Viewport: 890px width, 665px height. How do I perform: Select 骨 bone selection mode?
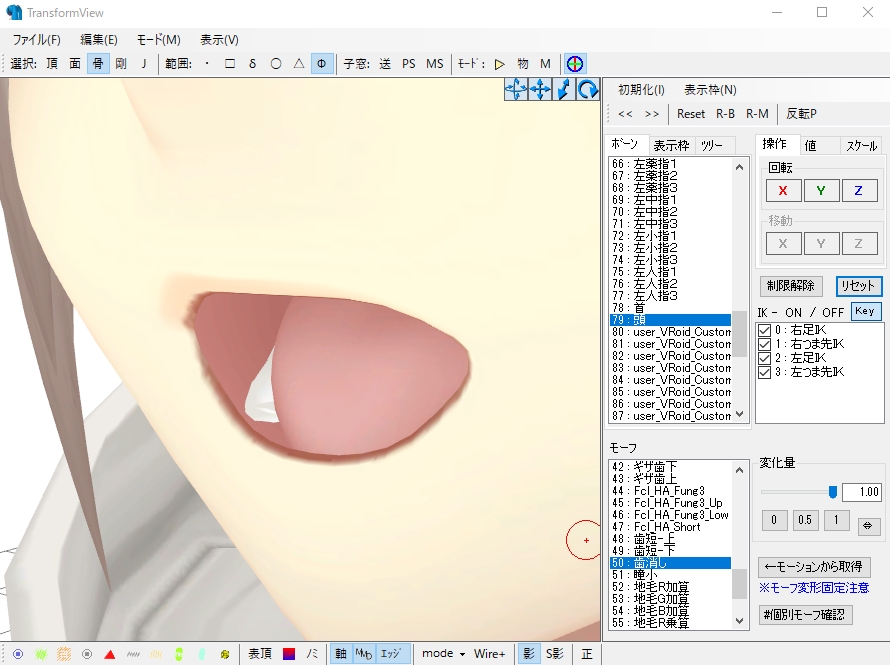97,63
